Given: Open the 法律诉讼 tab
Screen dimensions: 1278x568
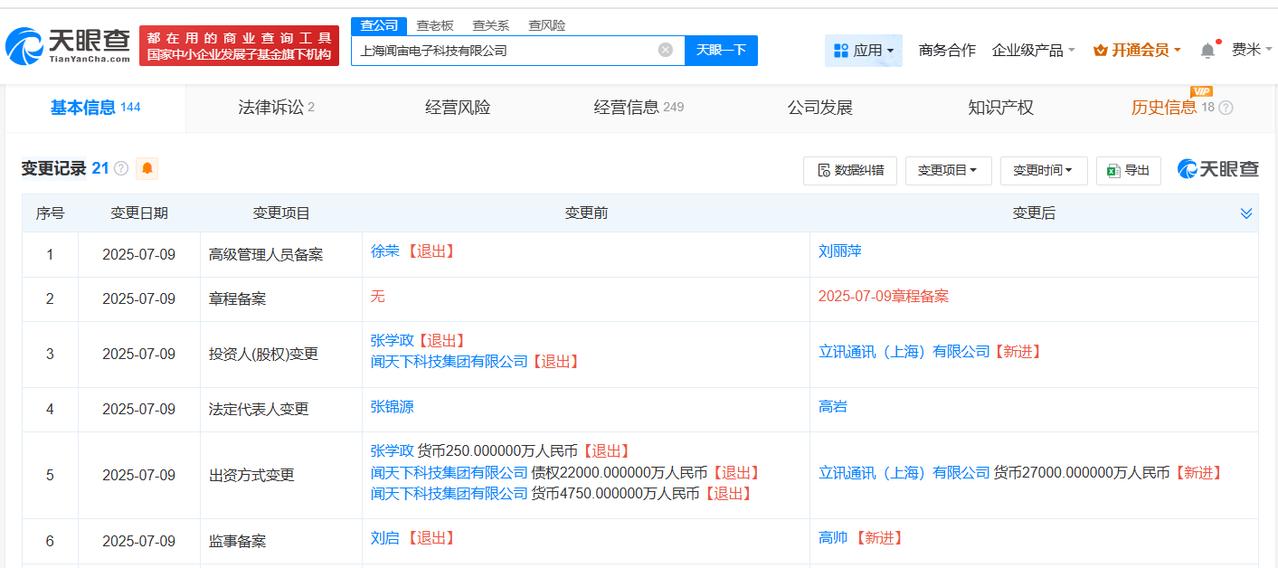Looking at the screenshot, I should point(276,108).
